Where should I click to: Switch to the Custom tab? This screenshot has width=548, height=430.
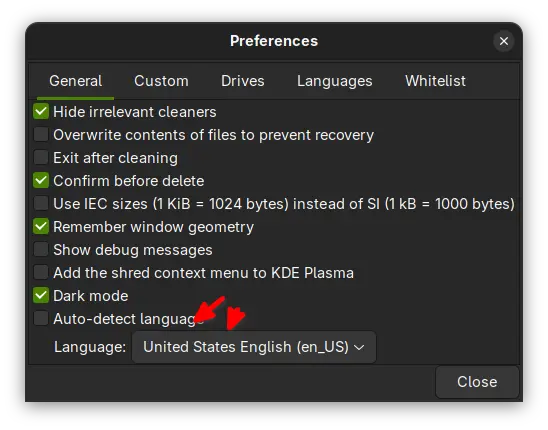pos(161,81)
